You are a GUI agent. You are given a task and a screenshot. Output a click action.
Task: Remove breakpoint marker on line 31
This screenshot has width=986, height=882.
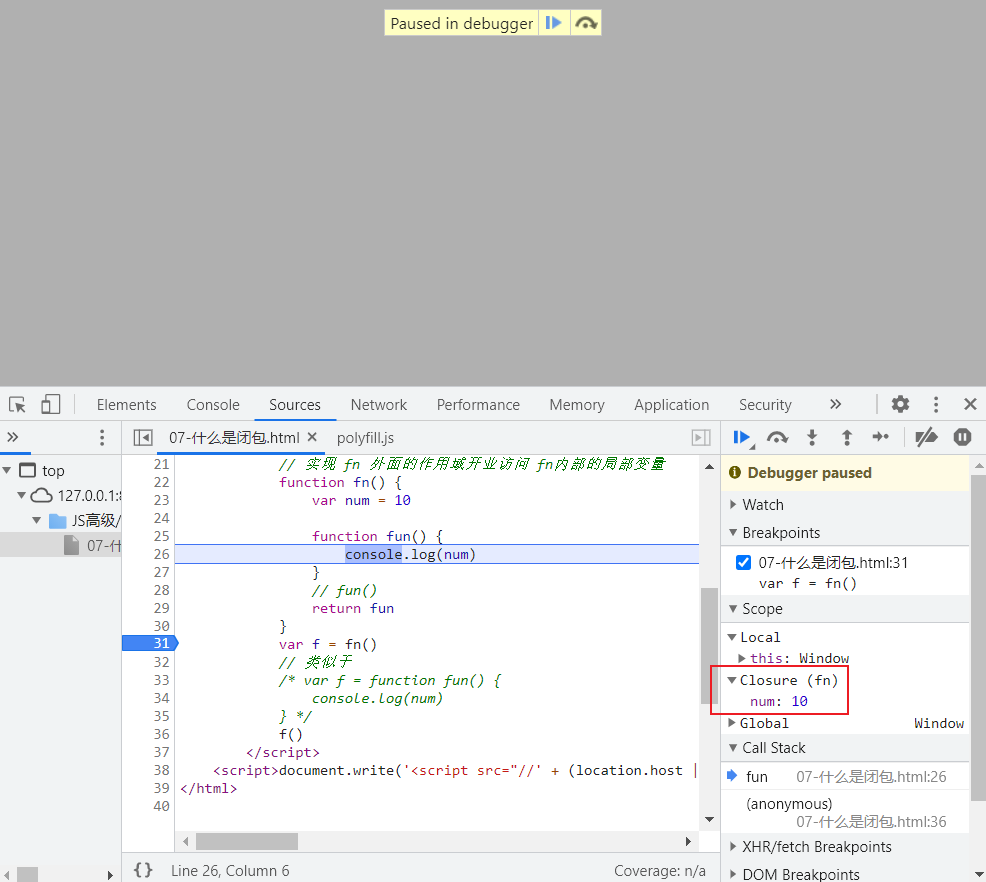(150, 643)
